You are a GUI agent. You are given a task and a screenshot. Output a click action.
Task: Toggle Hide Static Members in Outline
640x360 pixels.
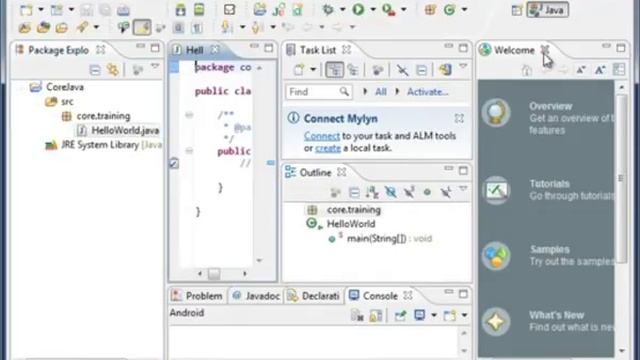pyautogui.click(x=409, y=192)
